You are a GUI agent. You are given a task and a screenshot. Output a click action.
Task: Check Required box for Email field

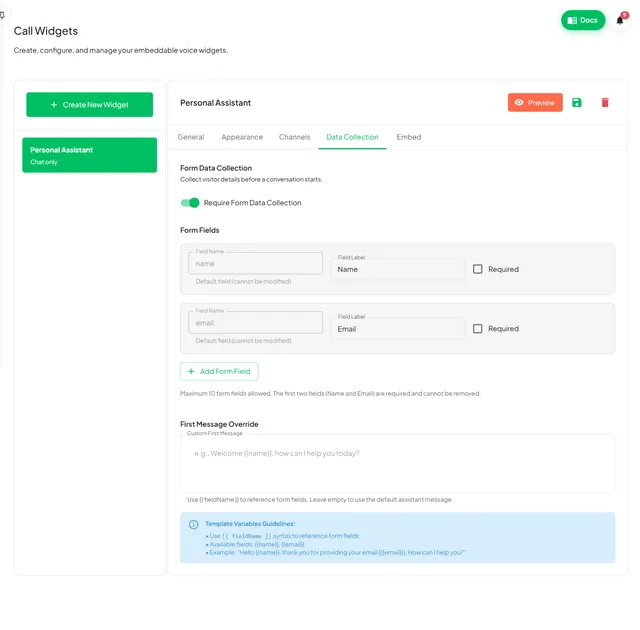(x=478, y=329)
